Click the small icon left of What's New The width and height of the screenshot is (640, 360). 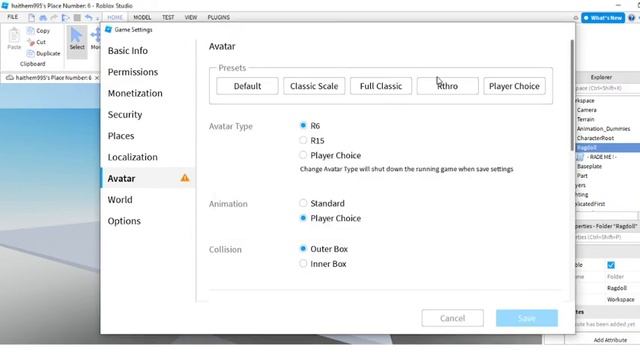[576, 18]
